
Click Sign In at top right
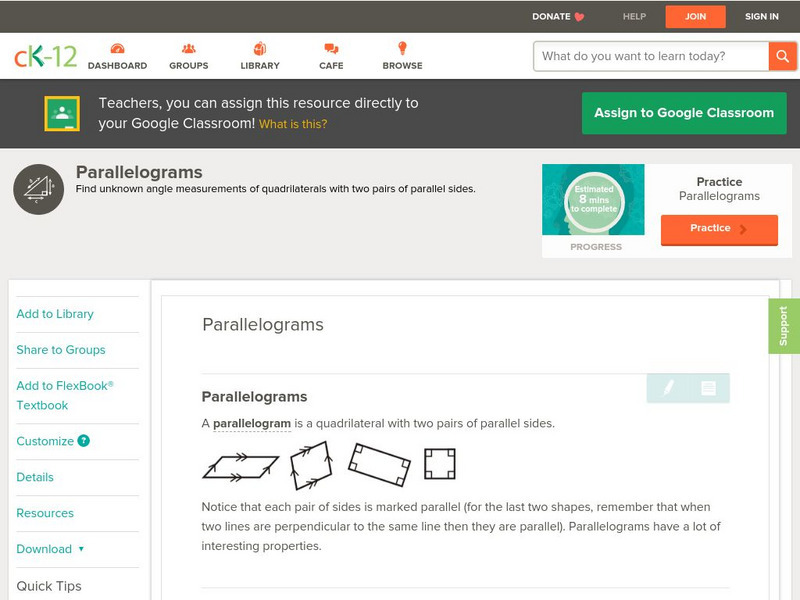(x=762, y=16)
